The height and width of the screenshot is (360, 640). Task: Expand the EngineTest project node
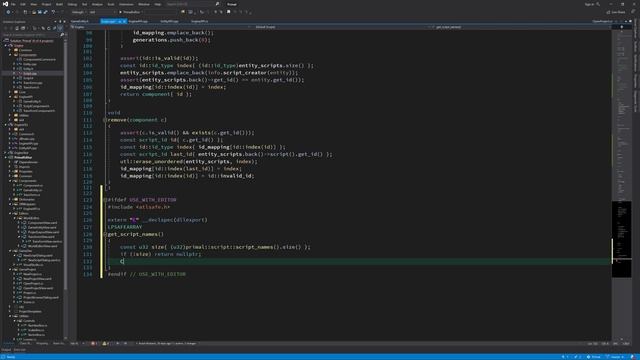tap(6, 153)
